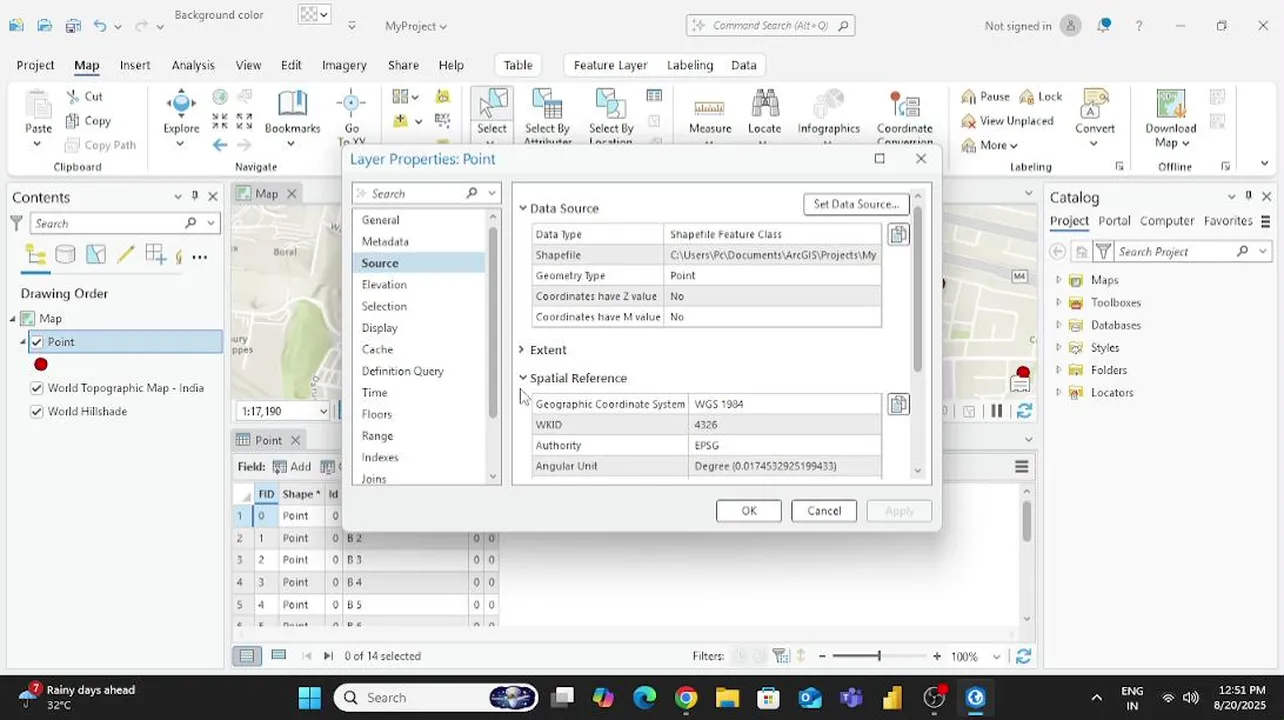Open the map scale dropdown
Image resolution: width=1284 pixels, height=720 pixels.
click(x=323, y=411)
